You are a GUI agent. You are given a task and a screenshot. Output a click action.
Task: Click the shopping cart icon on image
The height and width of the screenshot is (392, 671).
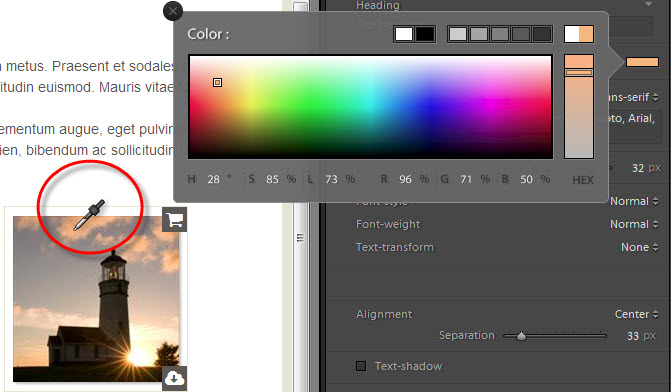click(x=175, y=220)
